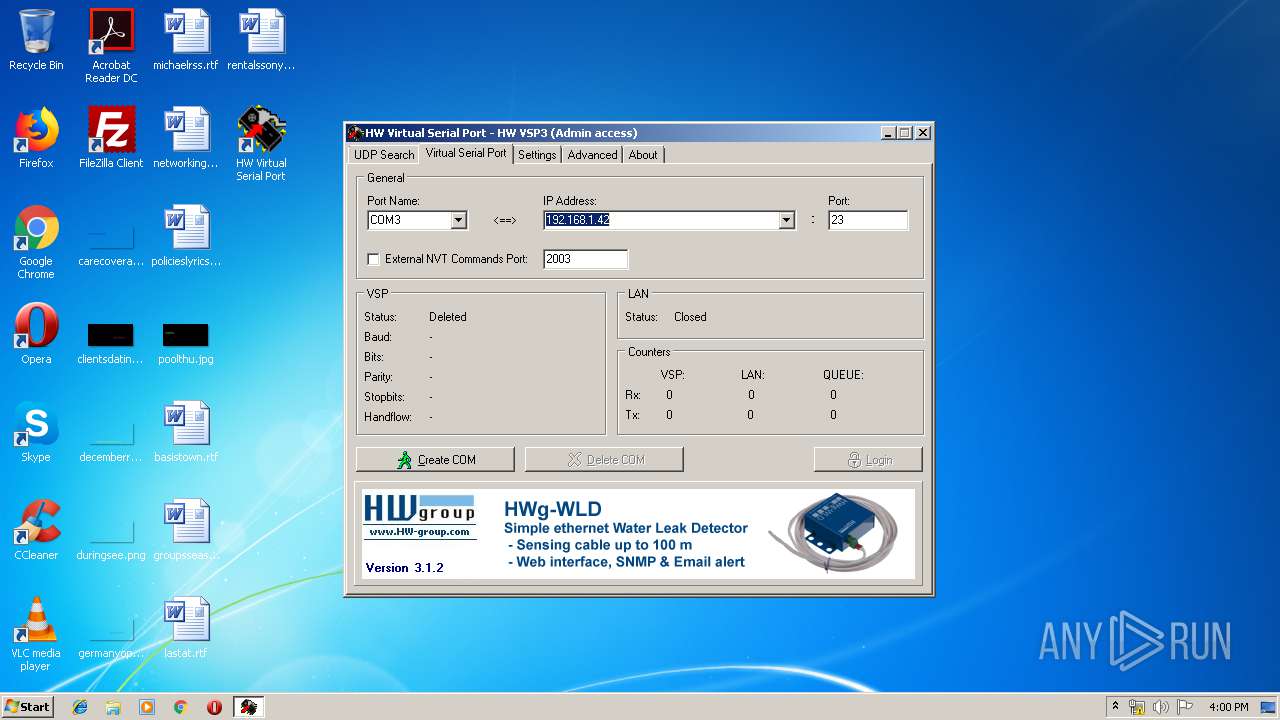Open Internet Explorer from the taskbar
This screenshot has width=1280, height=720.
pos(80,707)
